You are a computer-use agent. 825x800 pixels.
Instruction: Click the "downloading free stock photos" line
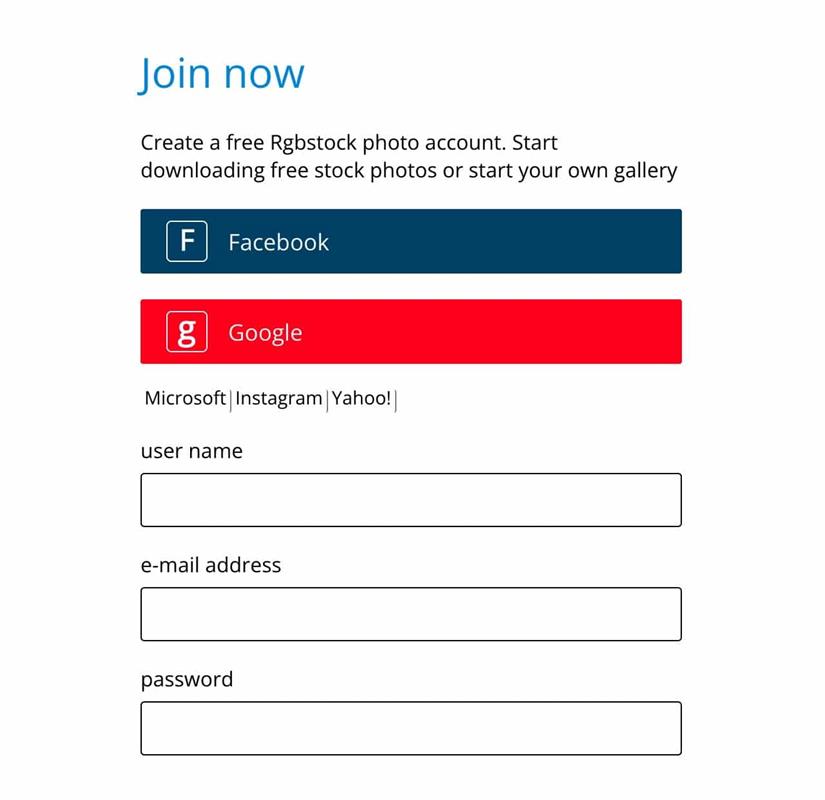(409, 171)
